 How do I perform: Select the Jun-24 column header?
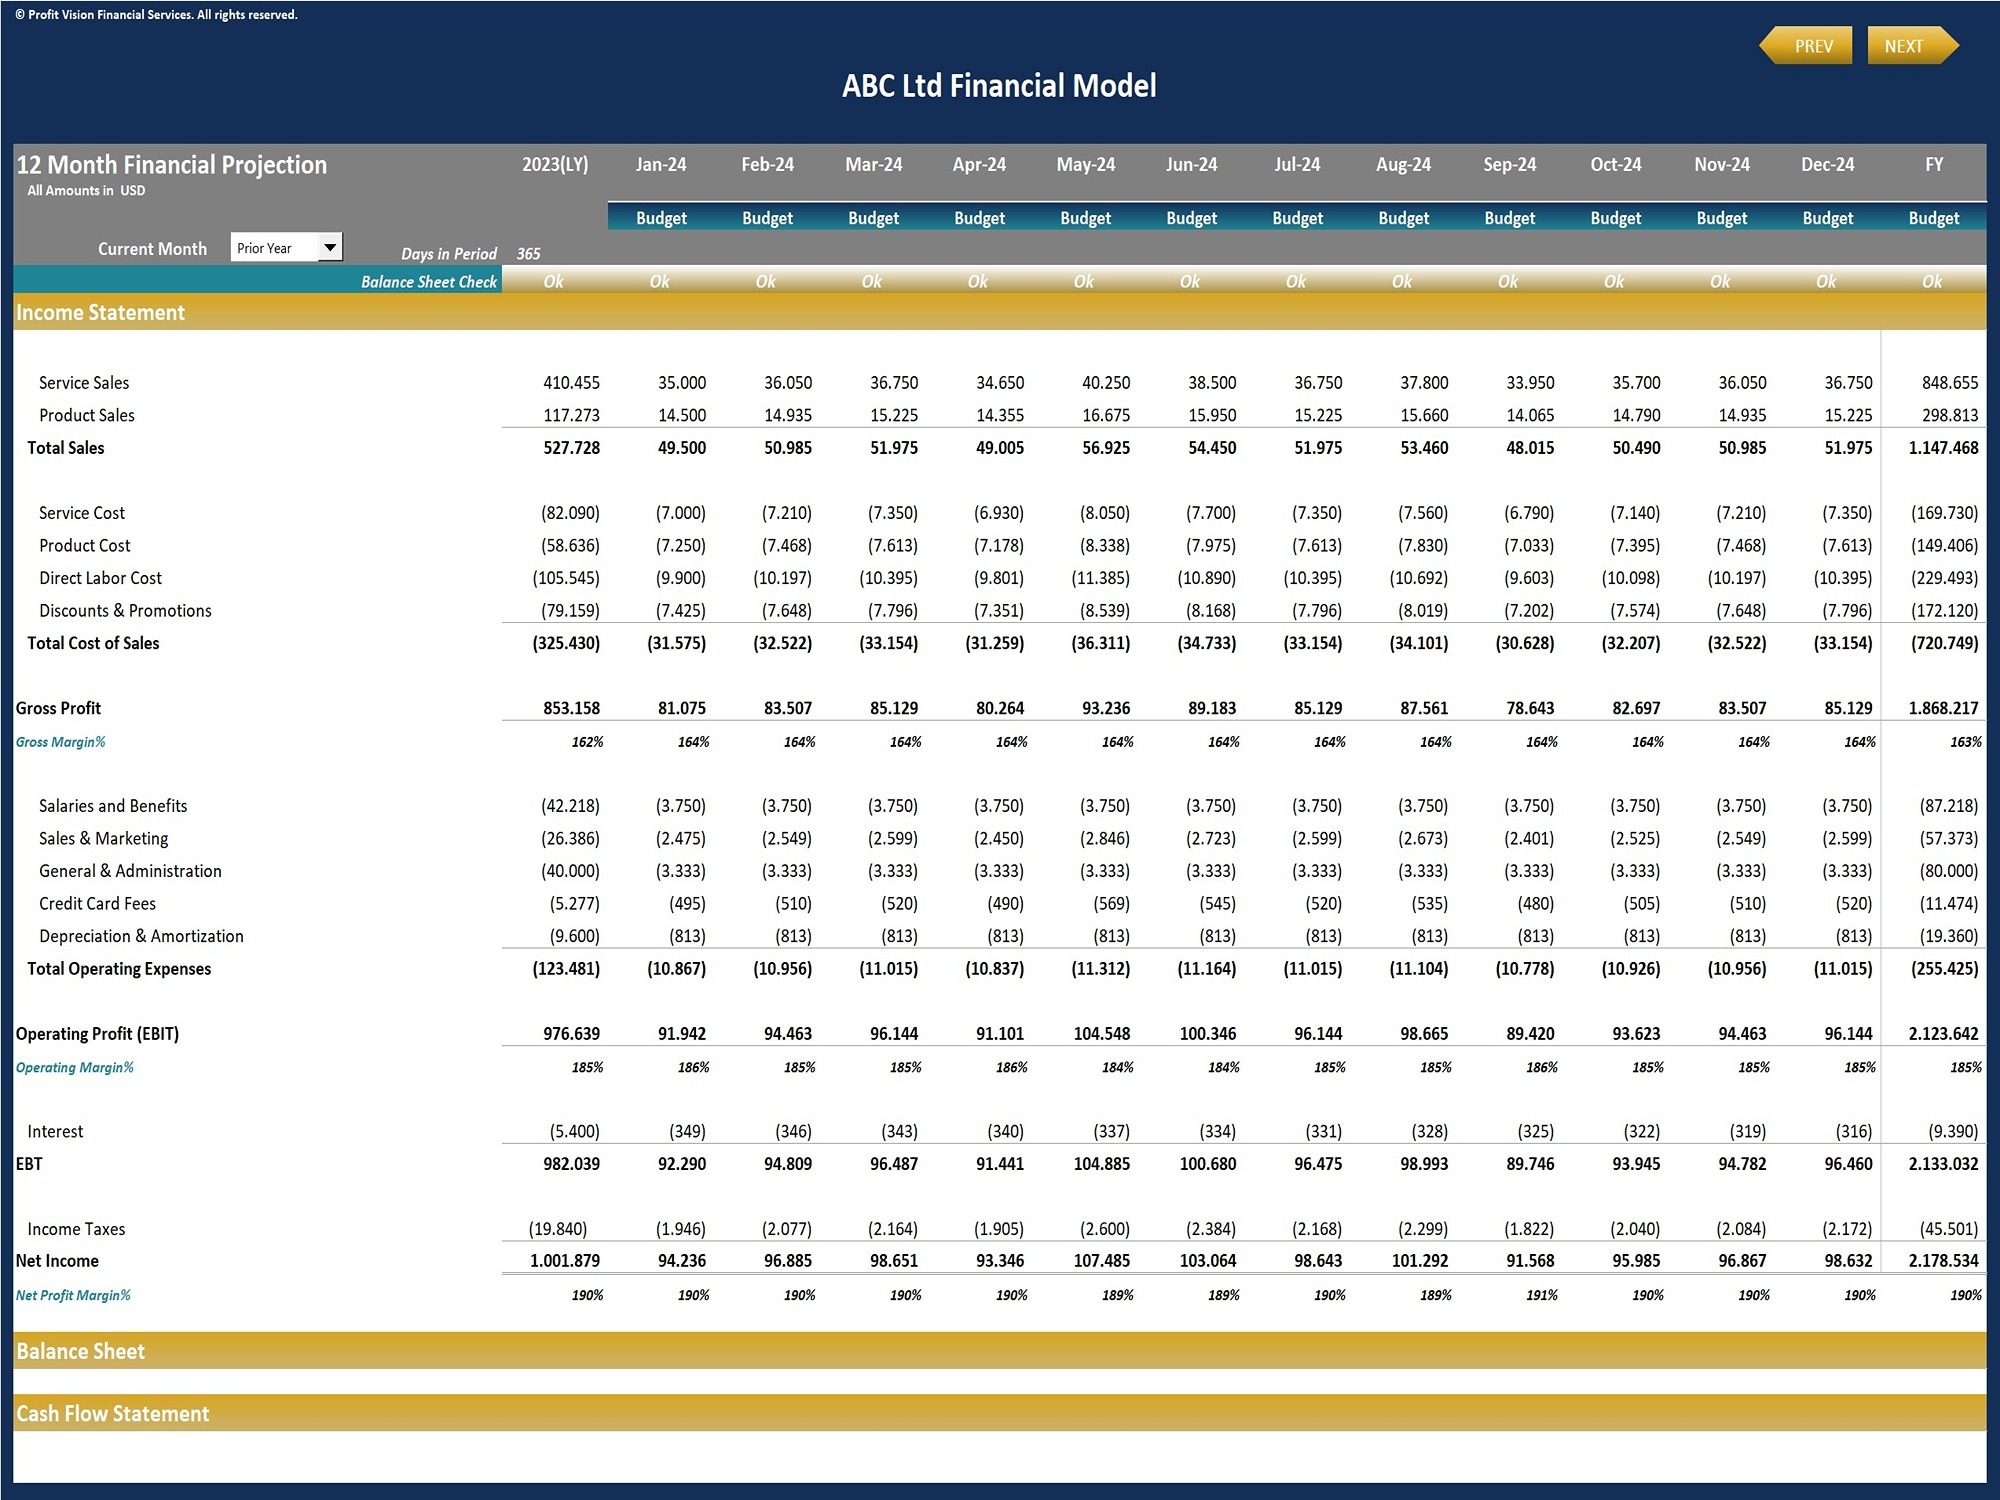pyautogui.click(x=1191, y=164)
